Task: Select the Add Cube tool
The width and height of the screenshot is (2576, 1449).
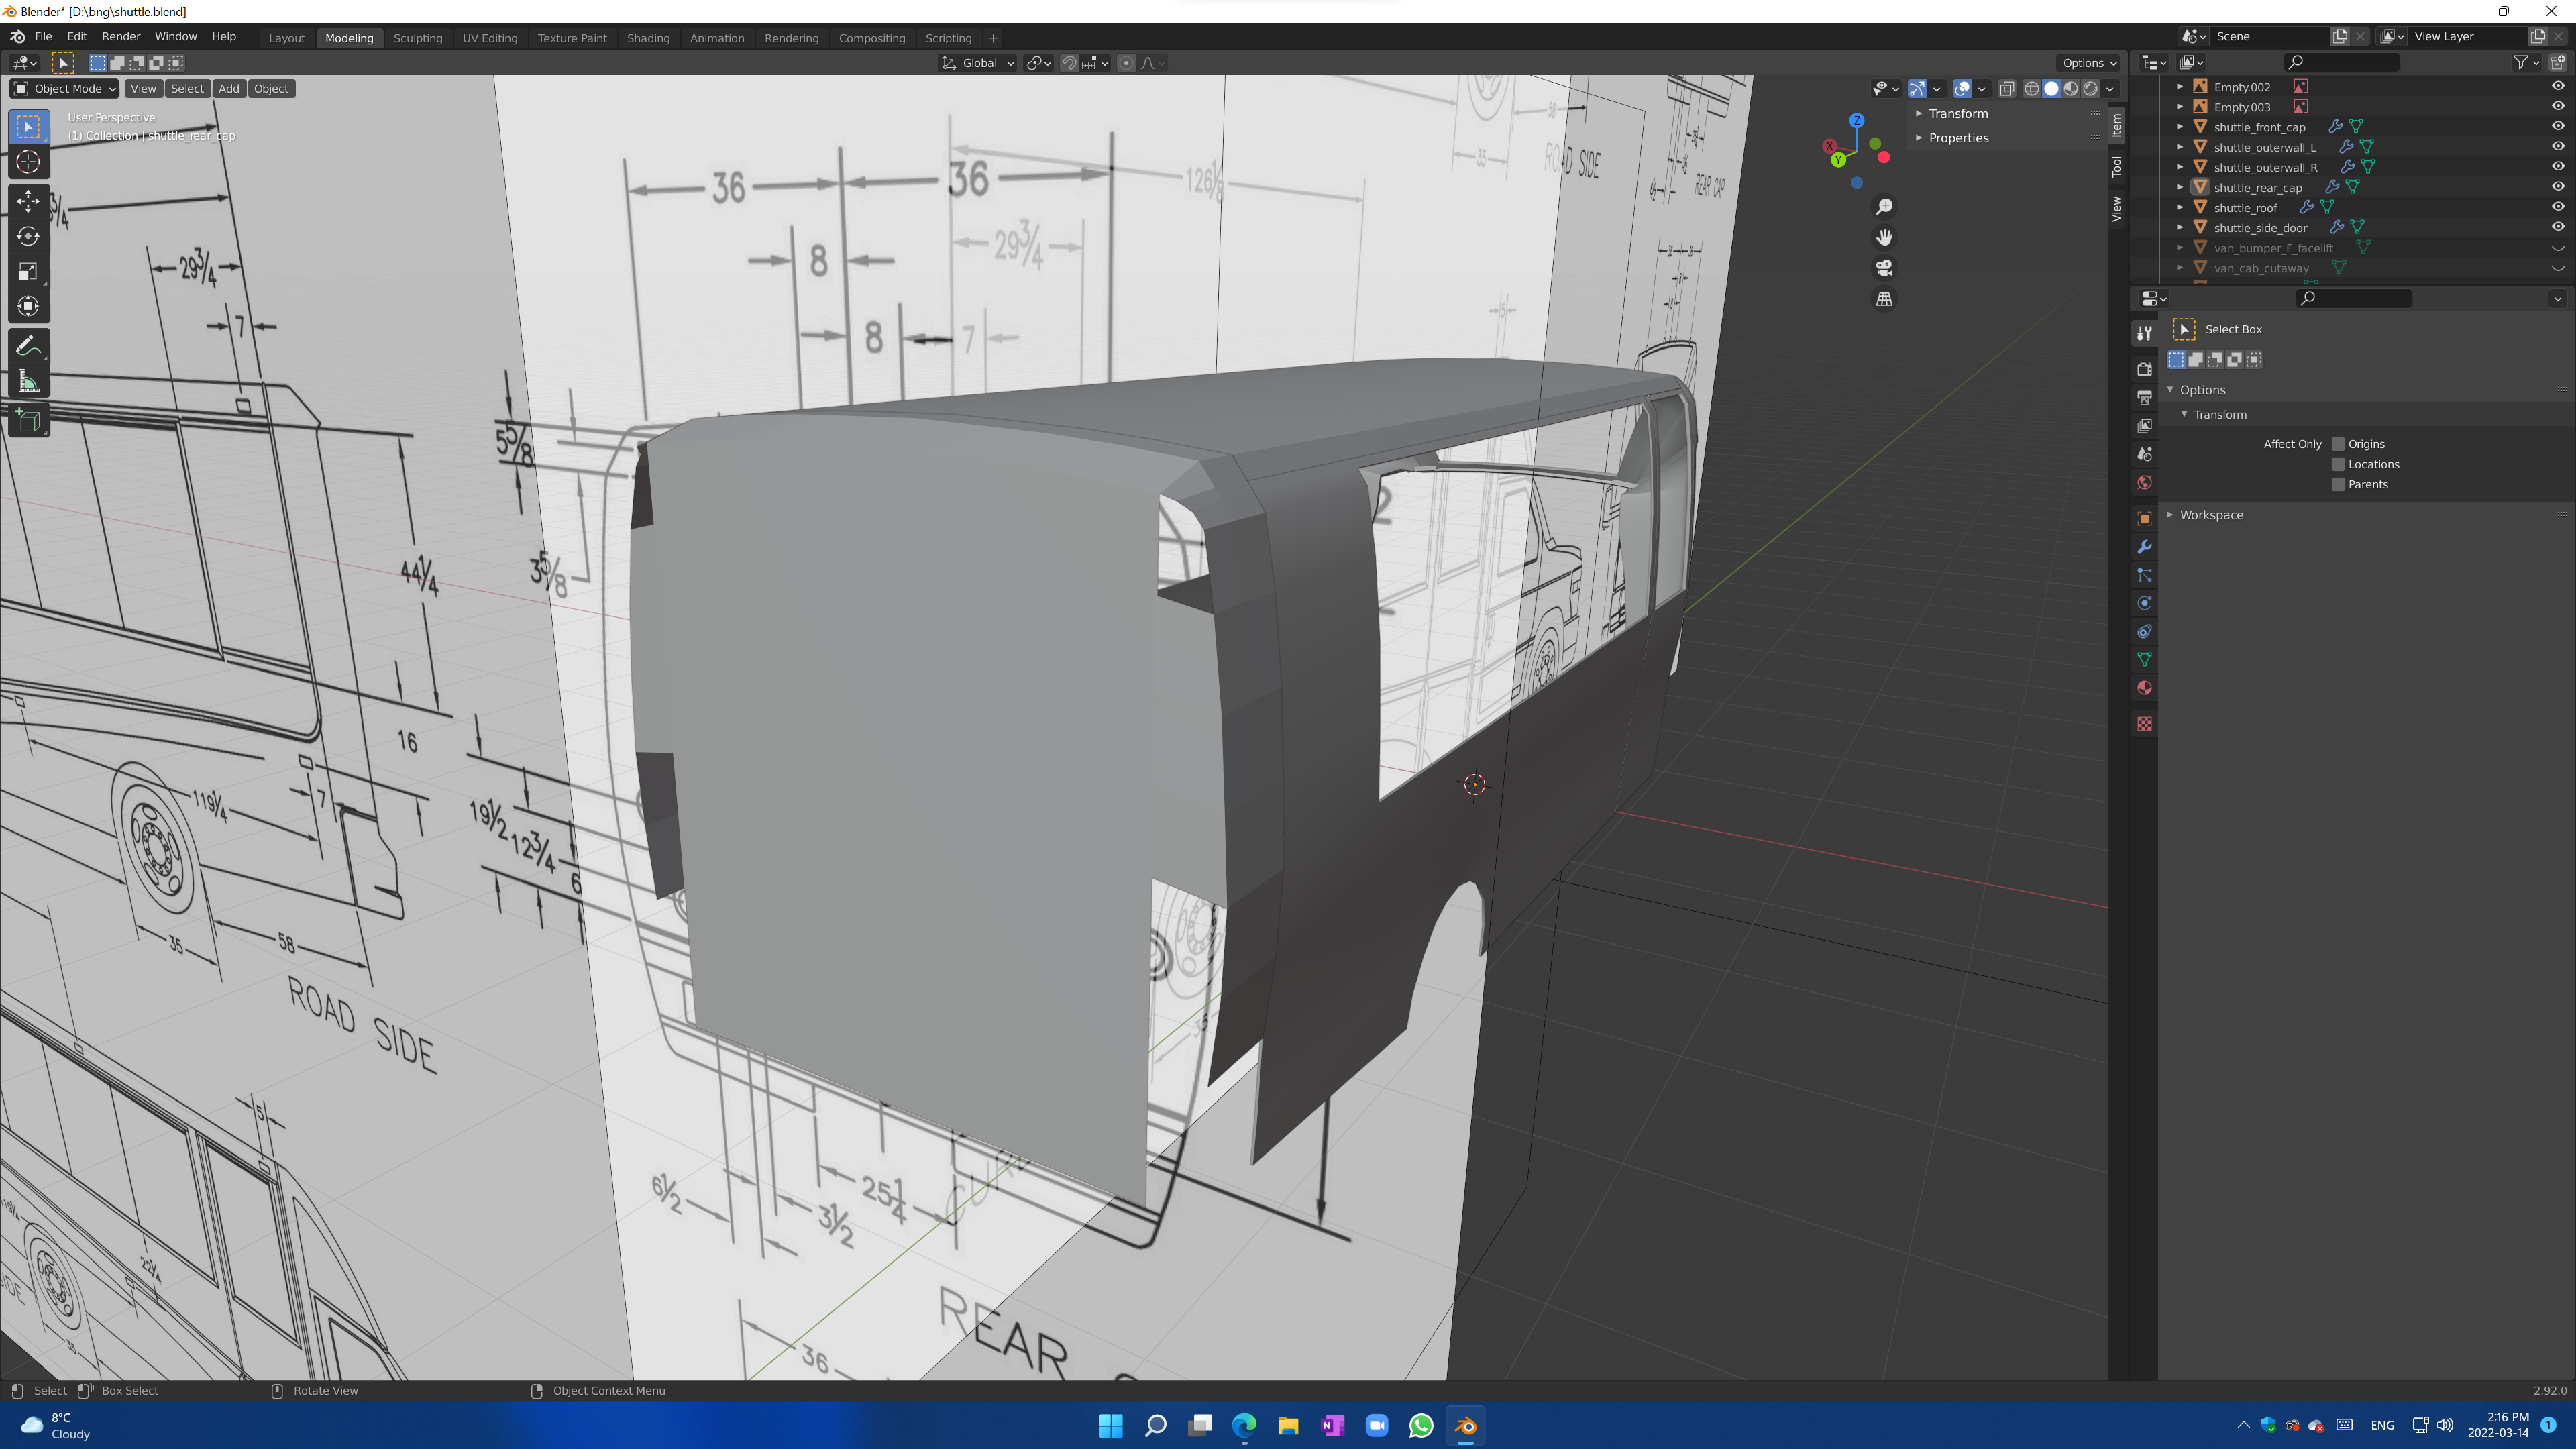Action: pos(28,421)
